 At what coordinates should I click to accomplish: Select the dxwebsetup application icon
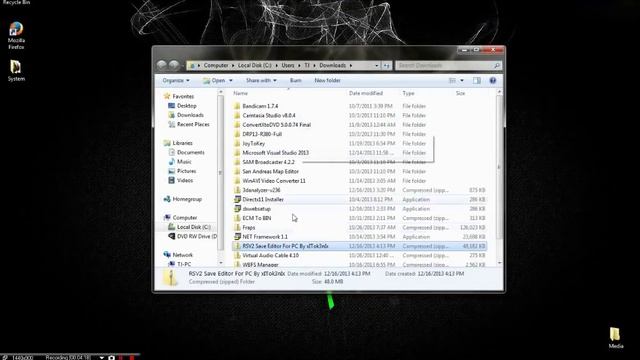click(237, 209)
